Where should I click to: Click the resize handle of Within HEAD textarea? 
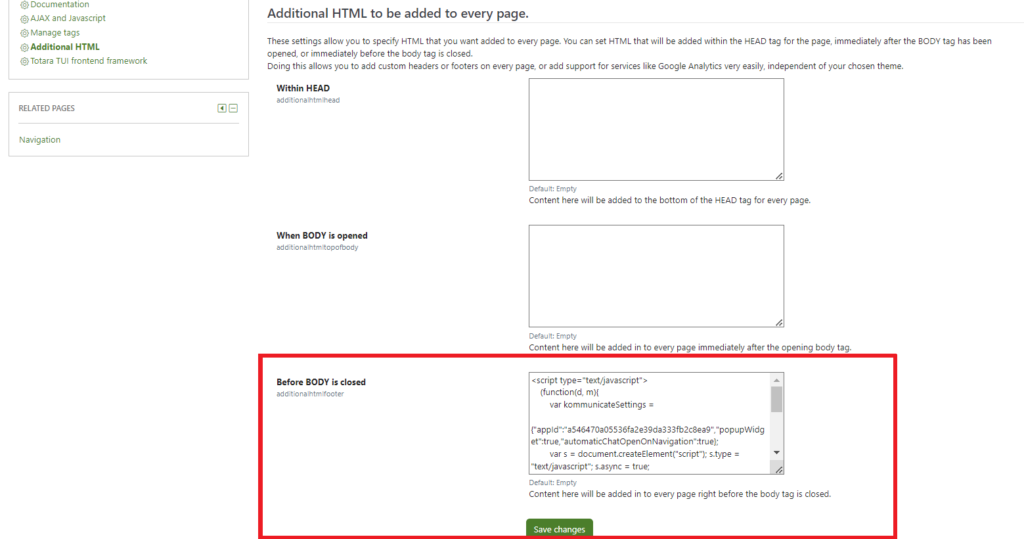[779, 176]
